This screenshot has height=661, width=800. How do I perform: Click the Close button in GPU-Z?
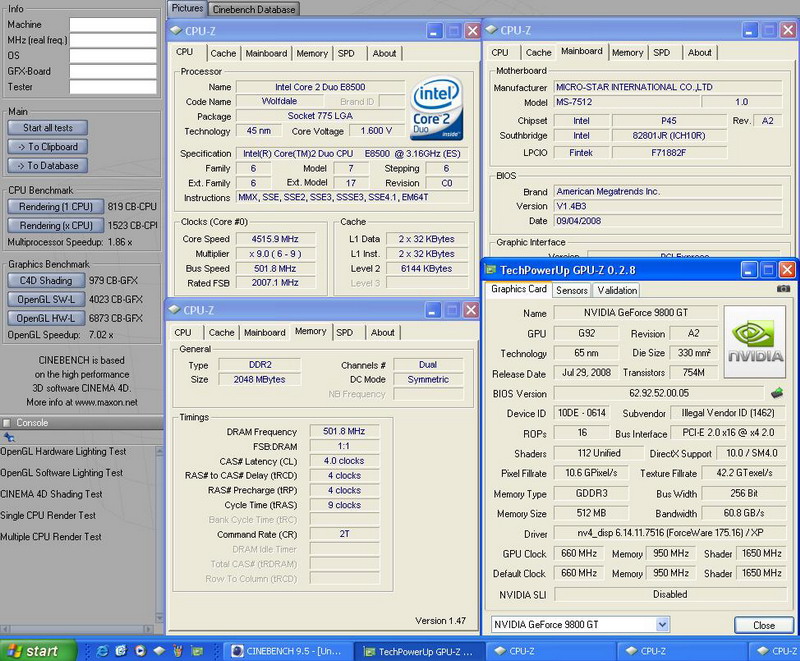pyautogui.click(x=763, y=625)
